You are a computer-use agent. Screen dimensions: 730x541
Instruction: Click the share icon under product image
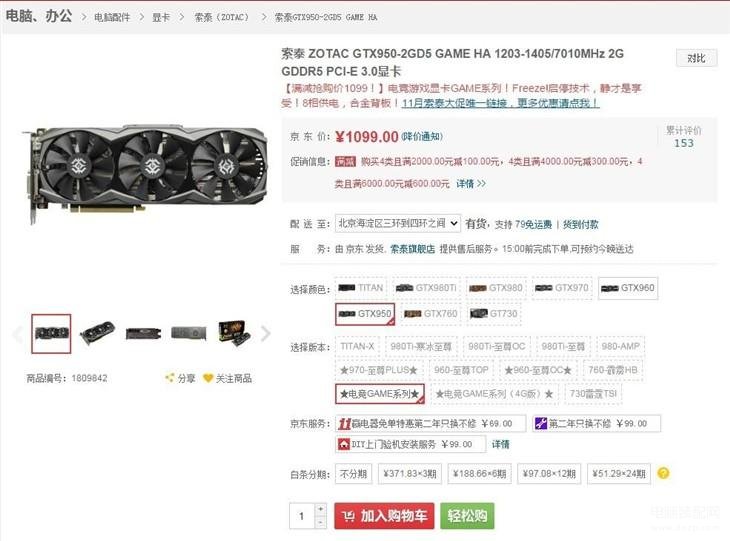(x=169, y=378)
